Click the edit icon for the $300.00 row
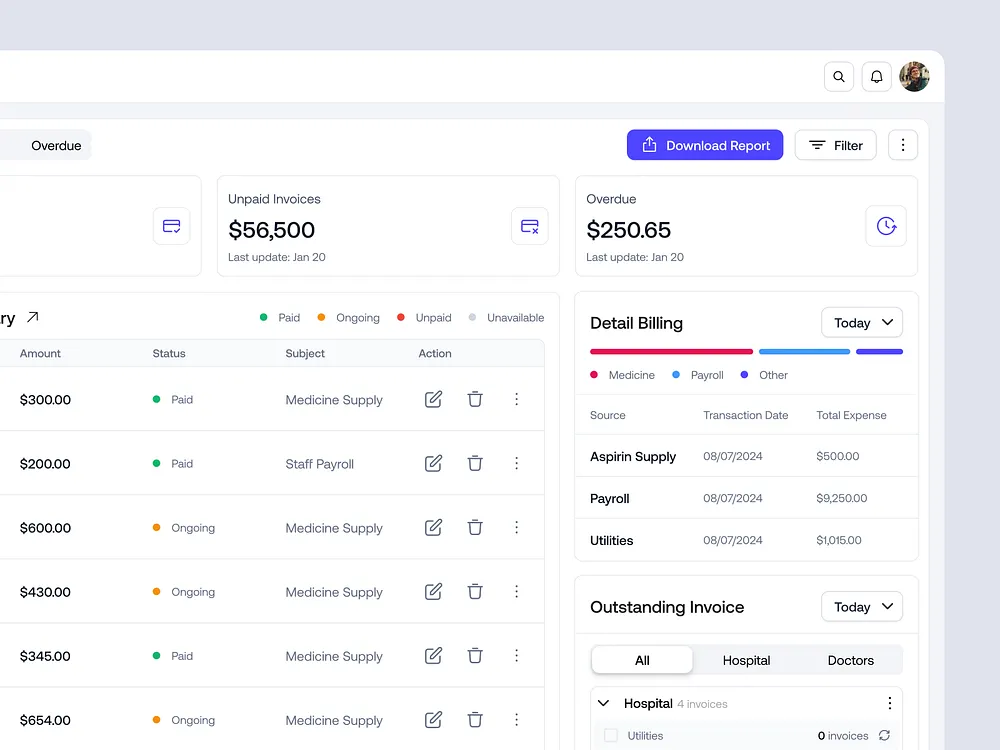The image size is (1000, 750). tap(433, 399)
